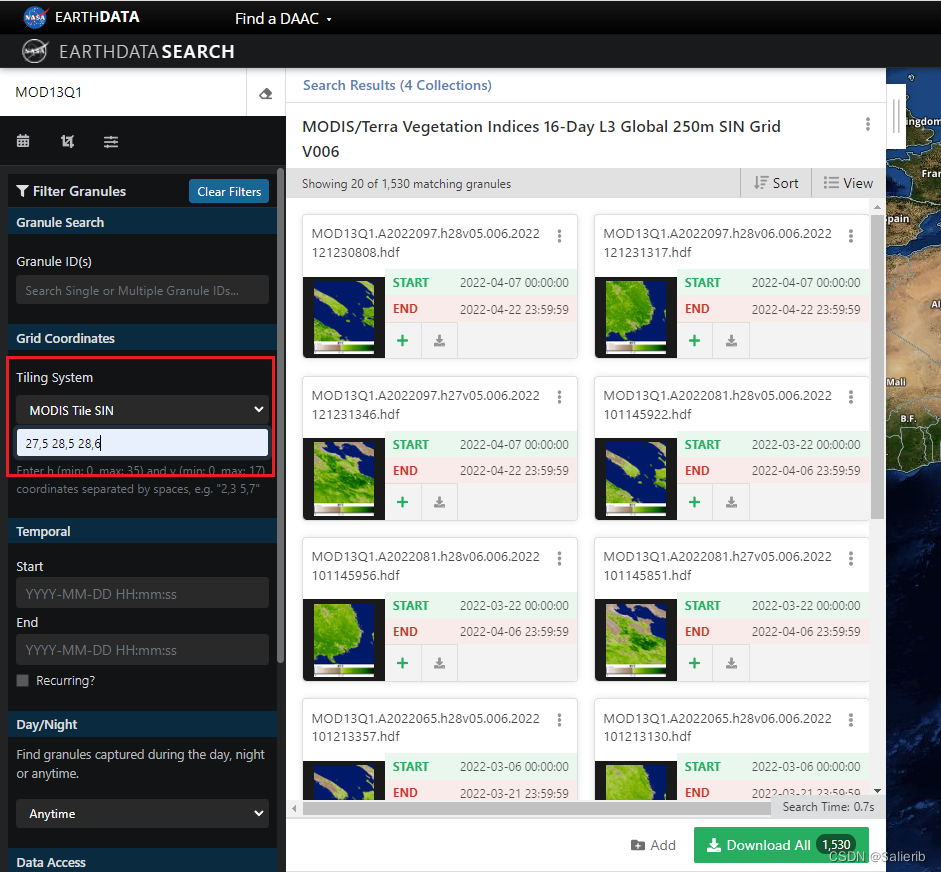The height and width of the screenshot is (872, 941).
Task: Click thumbnail of h27v05 A2022097 granule
Action: (x=344, y=478)
